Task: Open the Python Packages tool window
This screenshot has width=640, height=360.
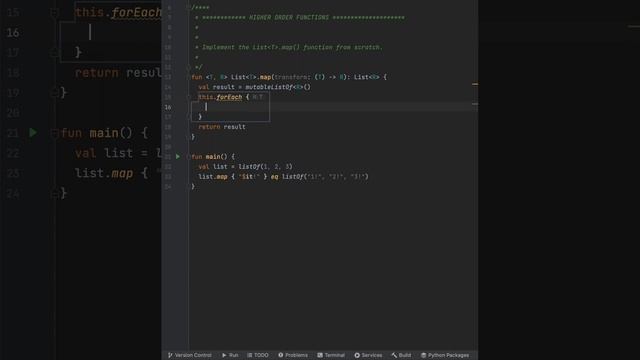Action: (445, 355)
